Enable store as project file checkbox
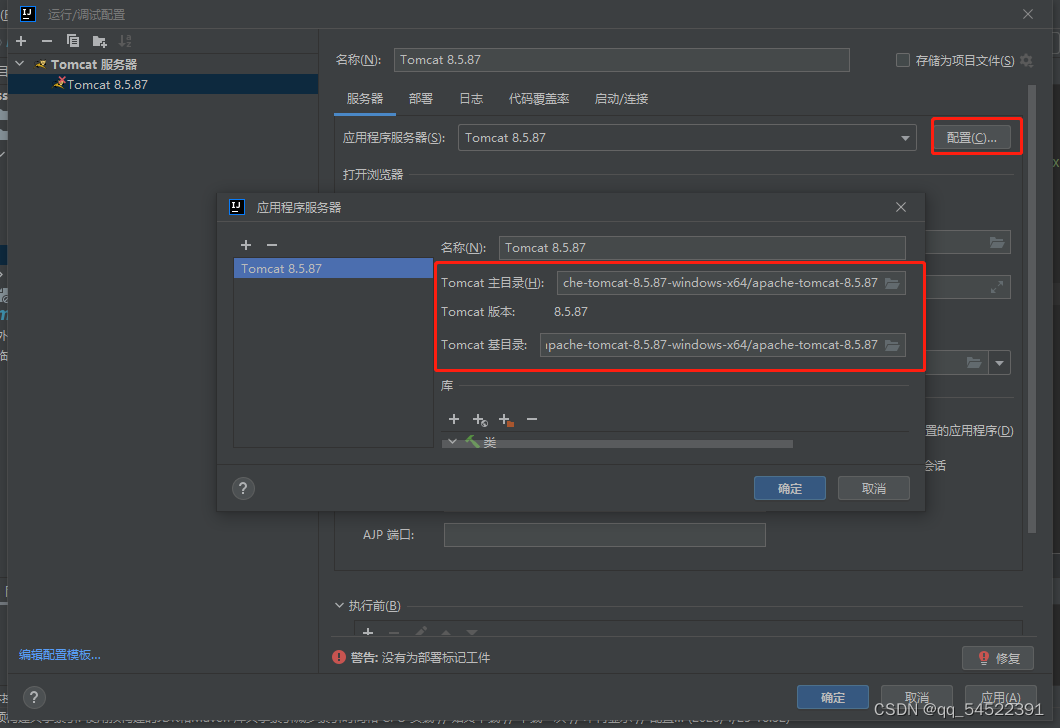Screen dimensions: 1060x728 tap(902, 60)
